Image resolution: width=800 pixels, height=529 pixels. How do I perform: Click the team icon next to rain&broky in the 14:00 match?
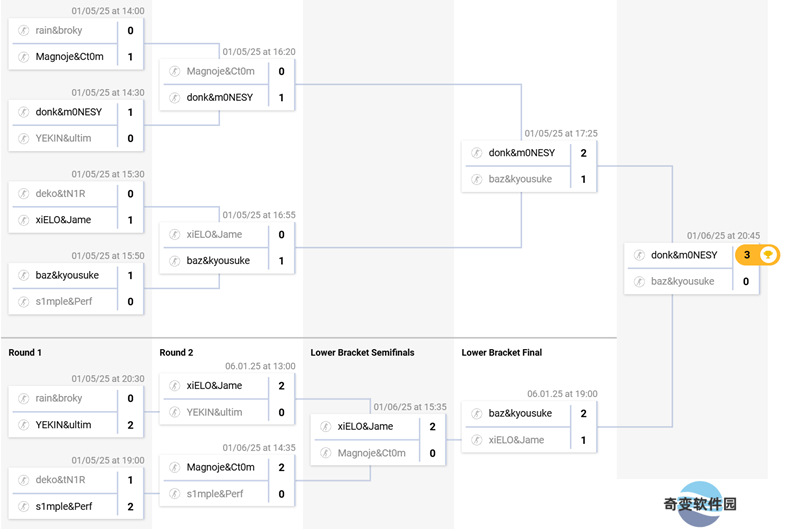[x=23, y=30]
